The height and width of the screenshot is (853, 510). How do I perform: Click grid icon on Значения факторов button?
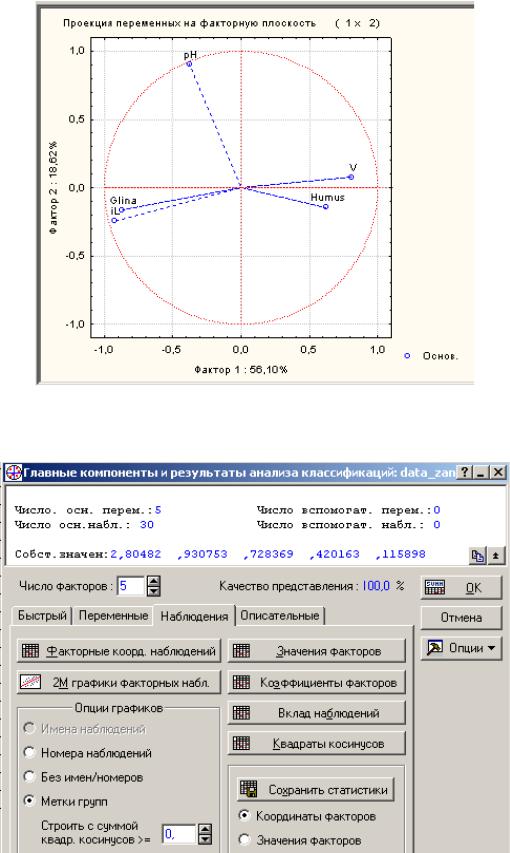[241, 651]
